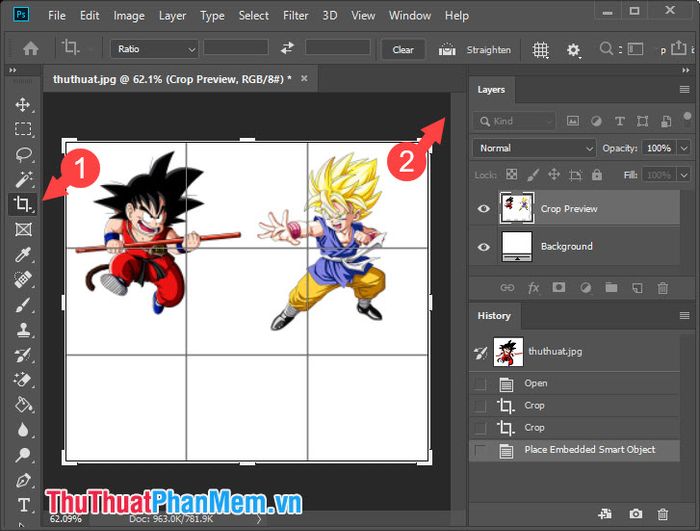Image resolution: width=700 pixels, height=531 pixels.
Task: Collapse the right panels chevrons
Action: pos(686,70)
